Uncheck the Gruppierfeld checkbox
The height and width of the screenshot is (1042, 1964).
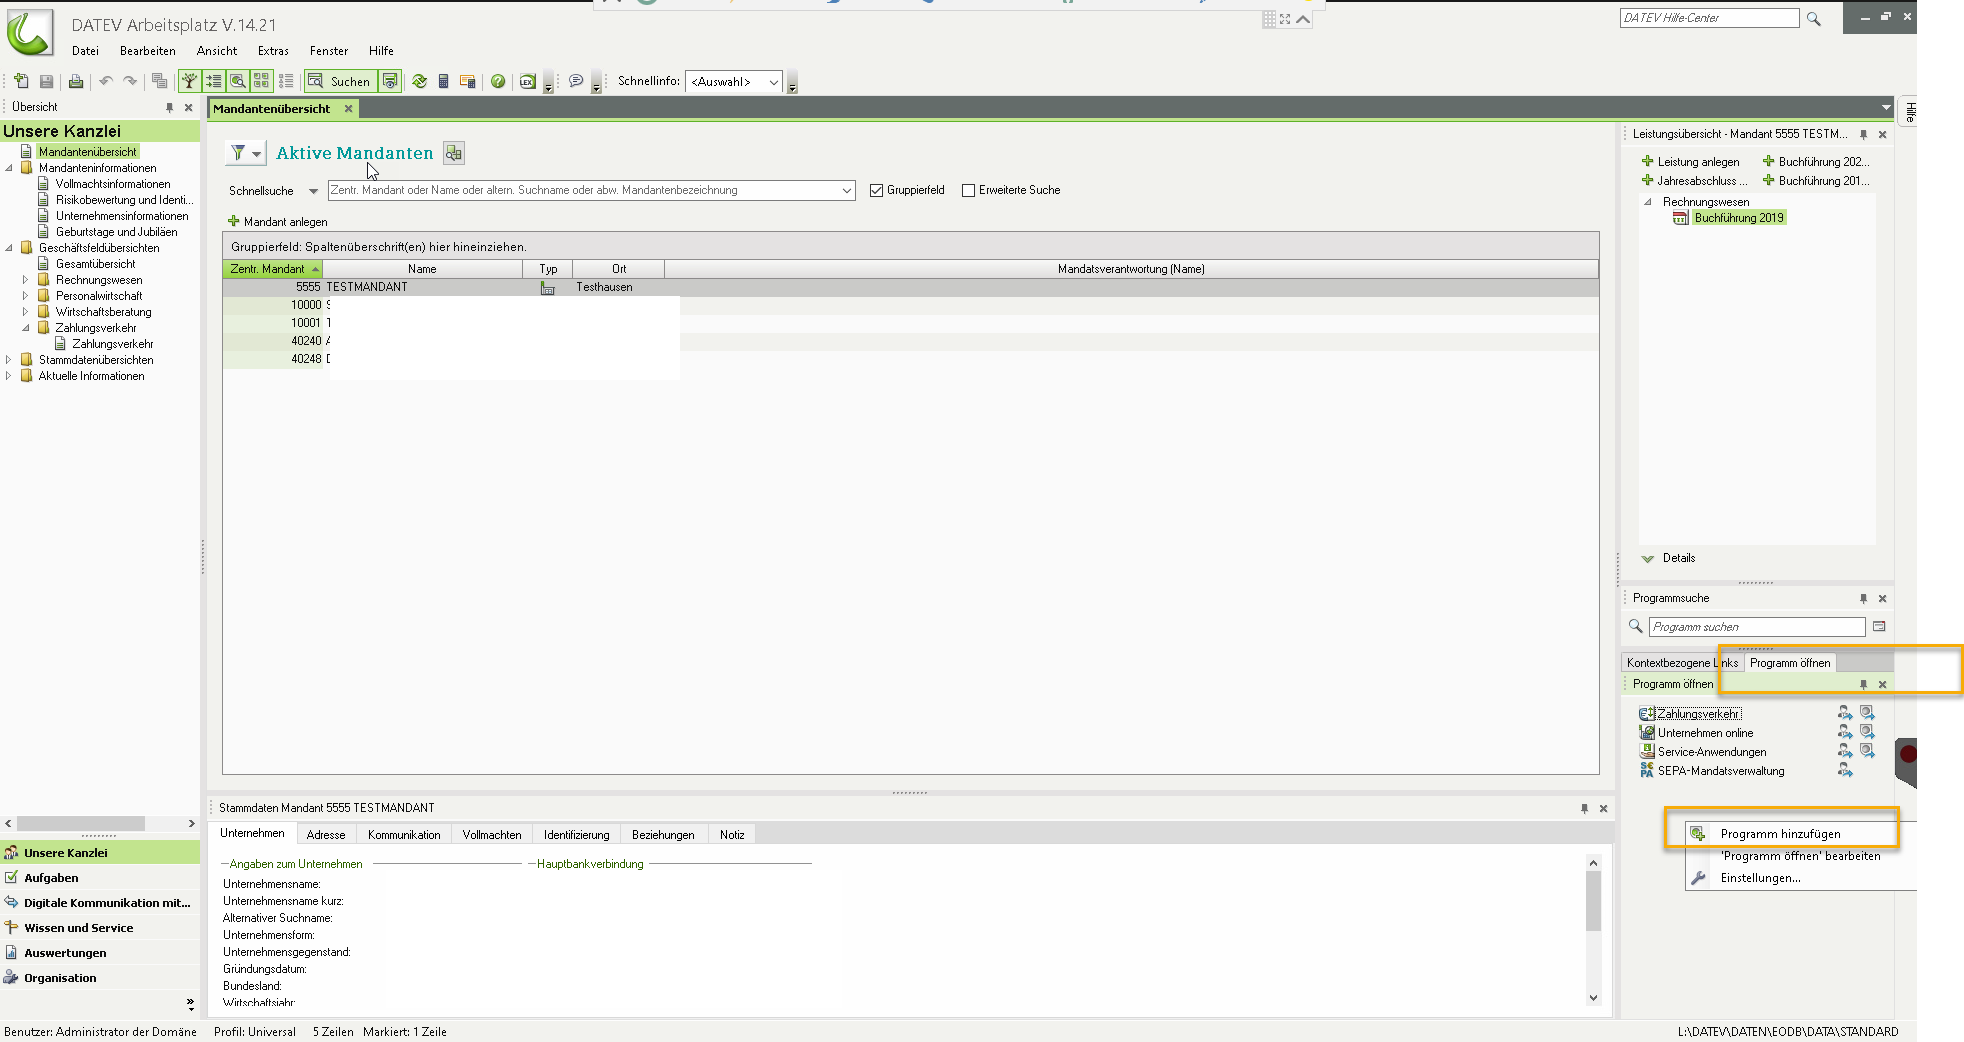(877, 191)
